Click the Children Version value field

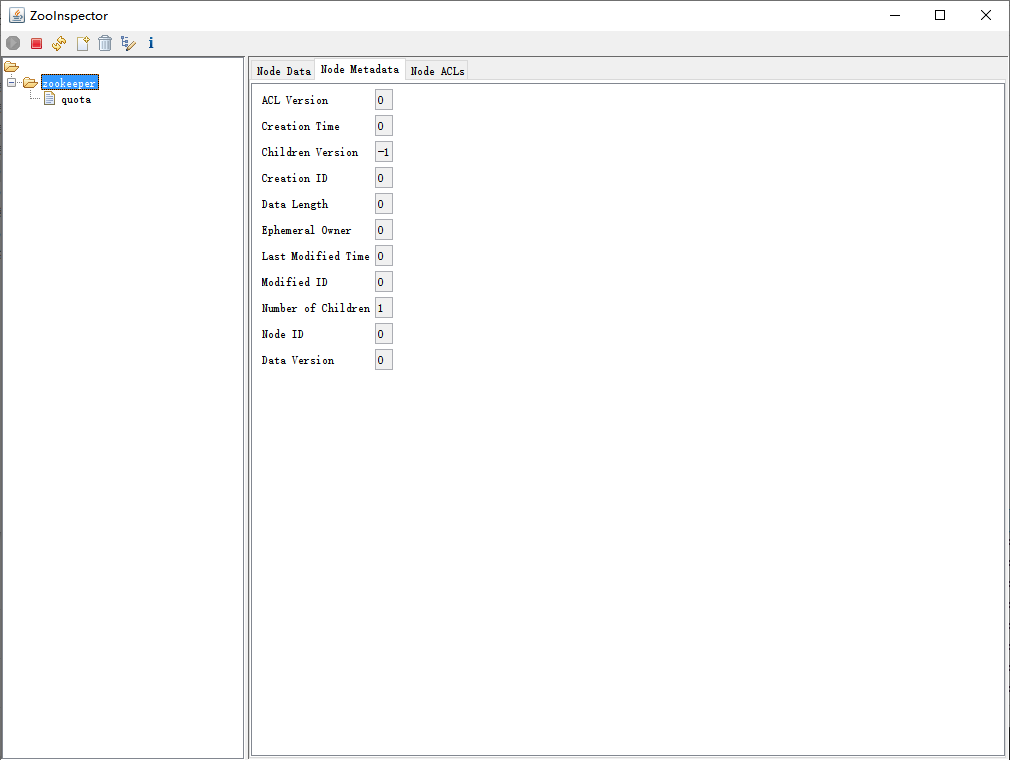[x=384, y=152]
